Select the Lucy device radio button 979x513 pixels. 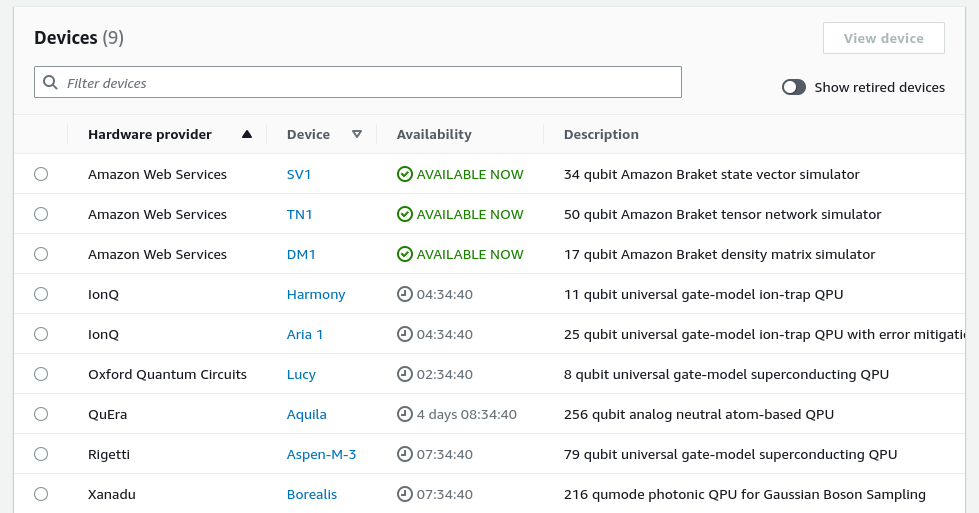[x=41, y=374]
